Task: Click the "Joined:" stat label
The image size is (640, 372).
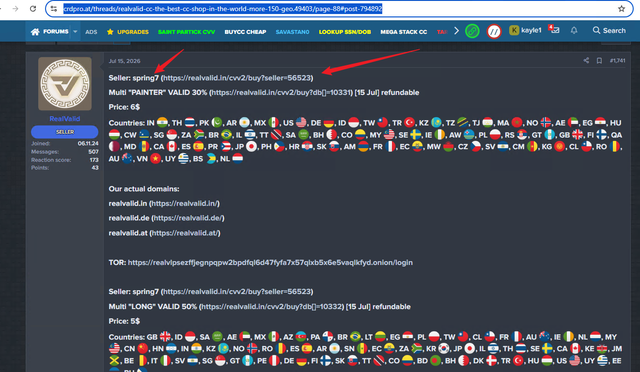Action: pyautogui.click(x=40, y=144)
